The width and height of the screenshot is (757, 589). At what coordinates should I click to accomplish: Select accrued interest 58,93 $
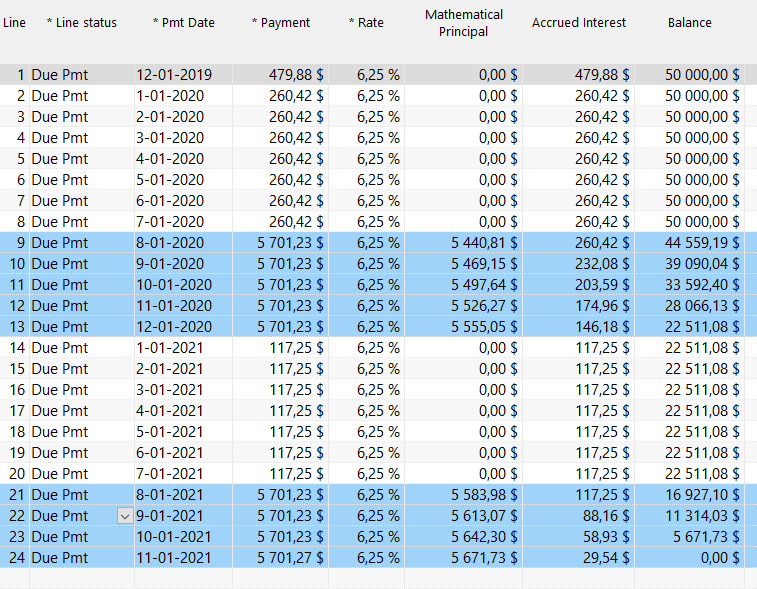578,537
